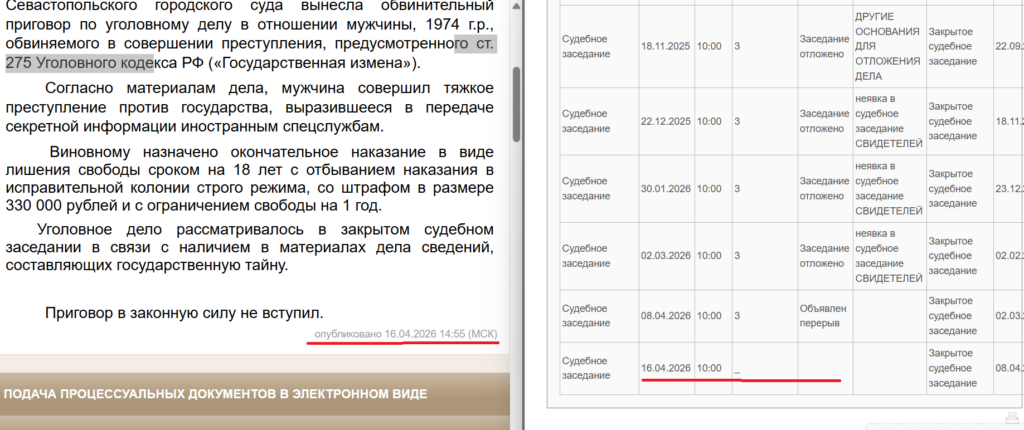Select the 22.12.2025 date cell
The image size is (1024, 430).
(x=667, y=121)
